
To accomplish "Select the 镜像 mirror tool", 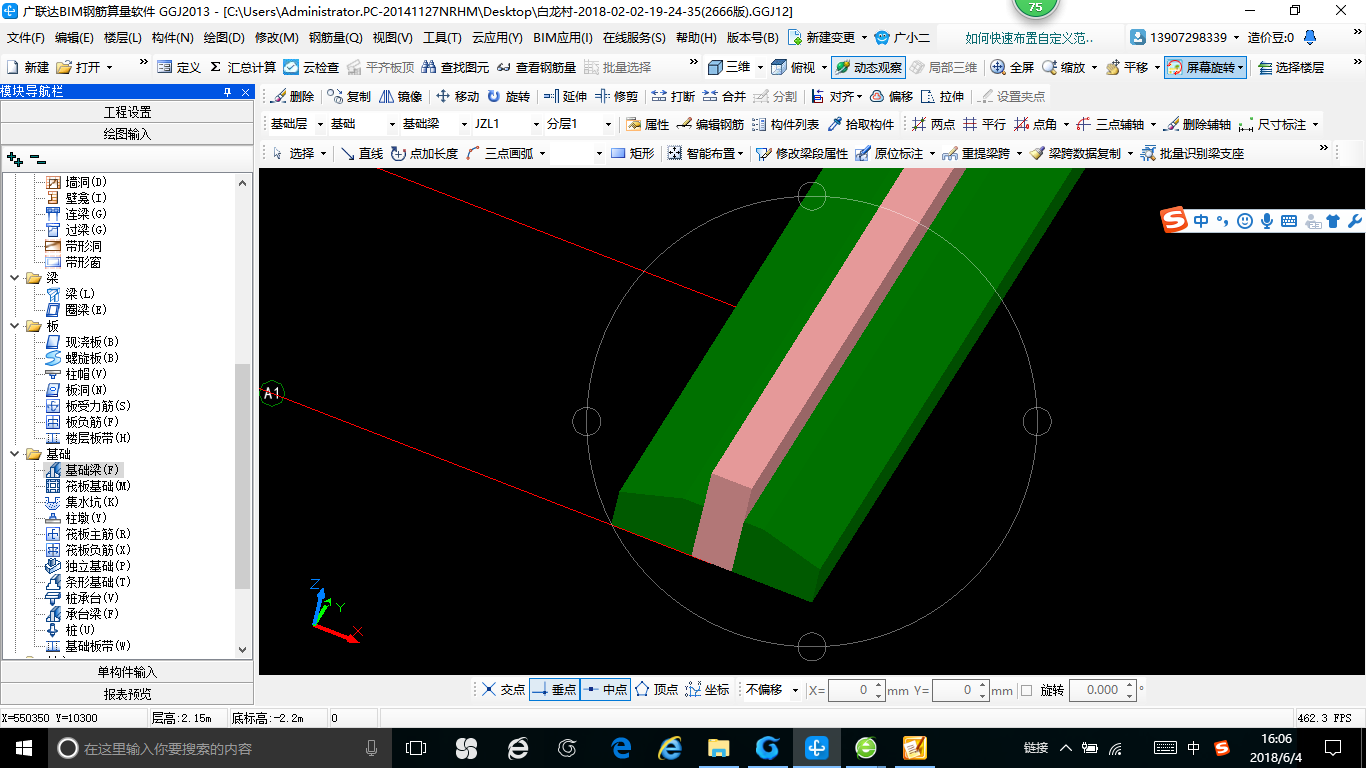I will click(x=400, y=97).
